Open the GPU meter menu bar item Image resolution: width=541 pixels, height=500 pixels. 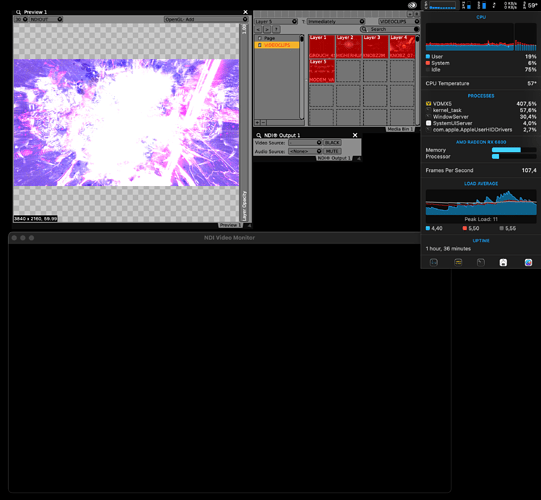tap(482, 5)
